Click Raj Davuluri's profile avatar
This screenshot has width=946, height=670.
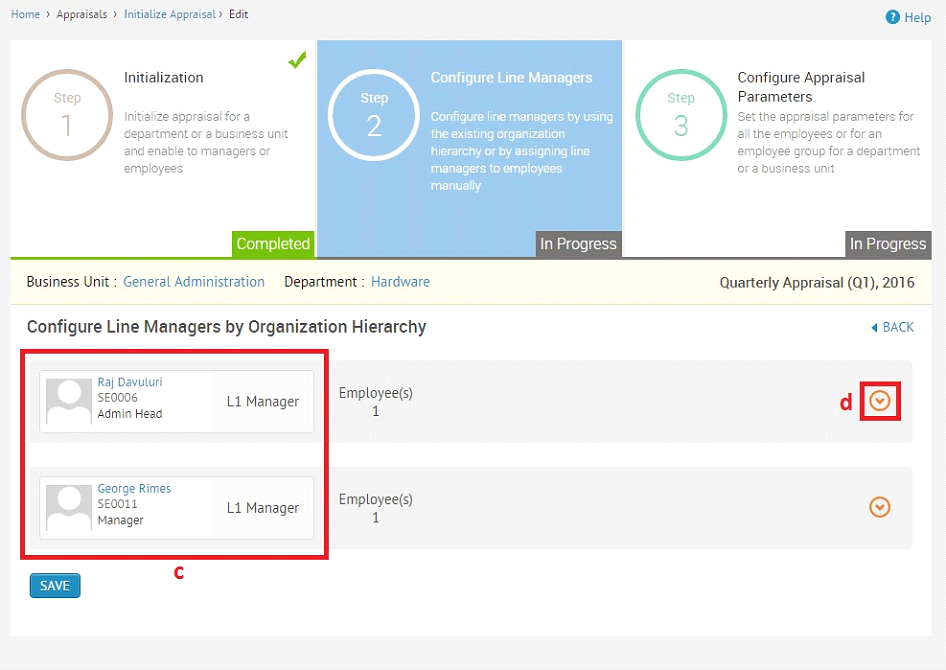pos(69,402)
